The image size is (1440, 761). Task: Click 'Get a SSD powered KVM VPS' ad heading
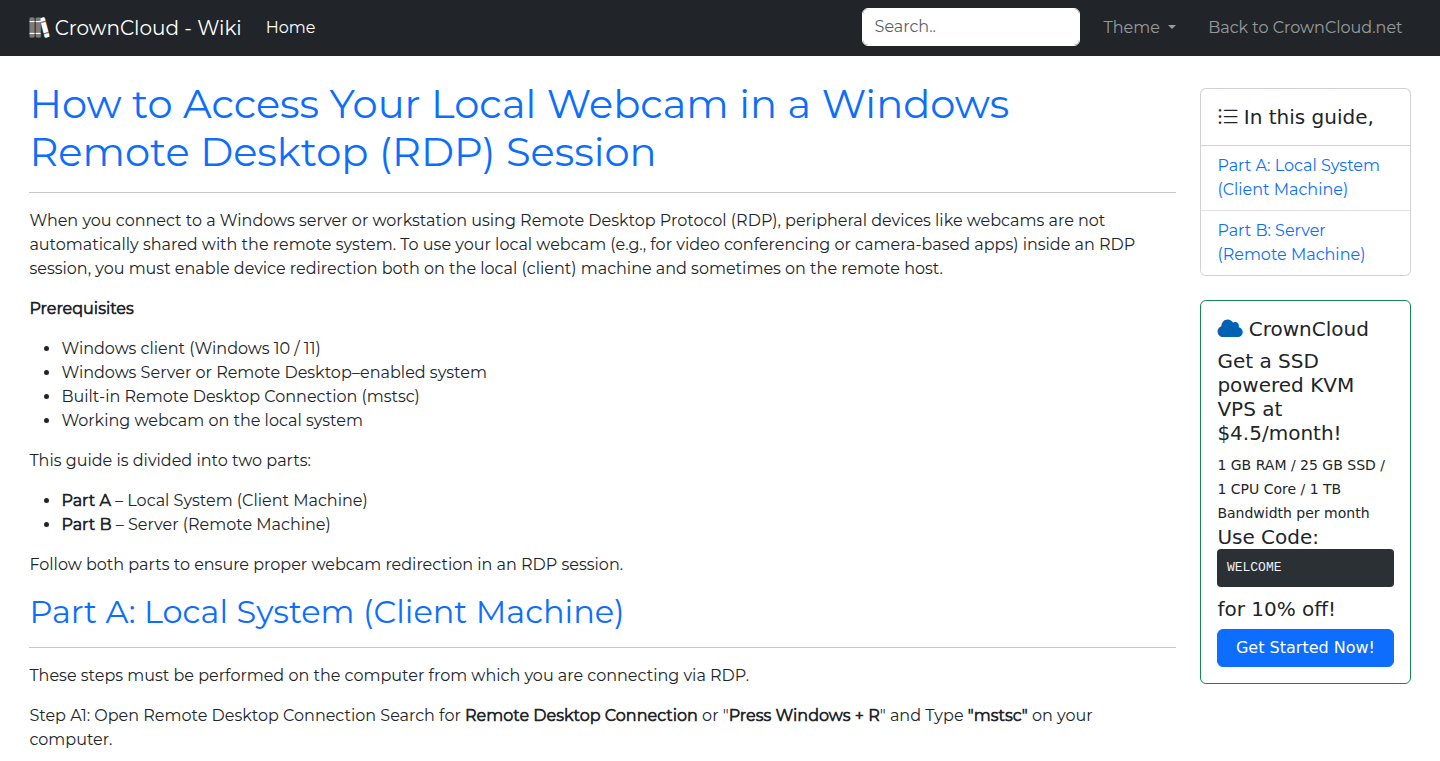pyautogui.click(x=1286, y=397)
